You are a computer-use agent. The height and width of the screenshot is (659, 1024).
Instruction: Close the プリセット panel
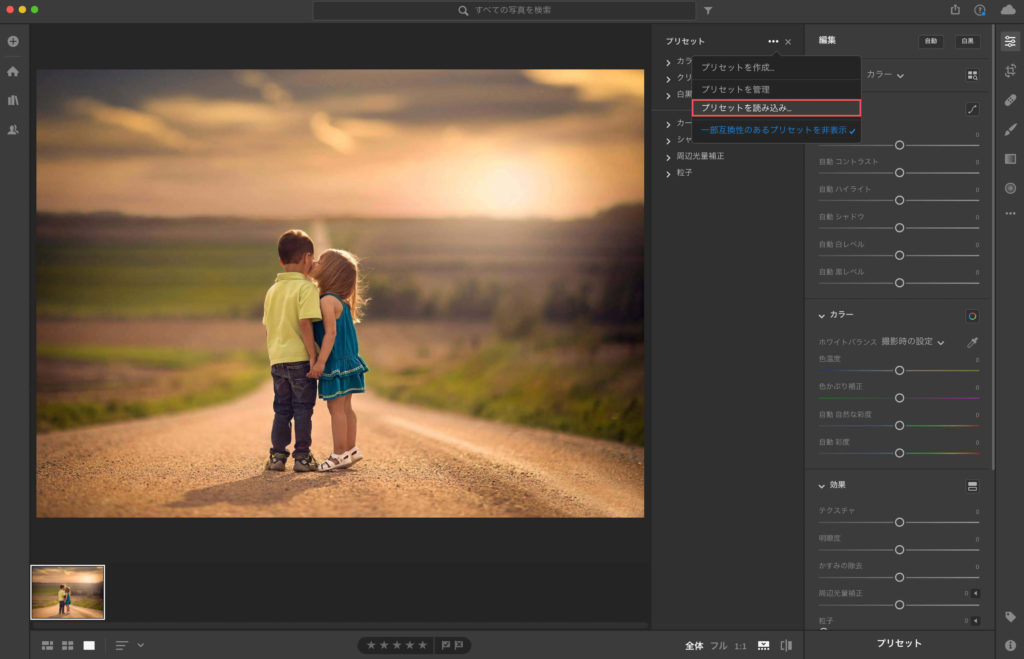pyautogui.click(x=788, y=42)
